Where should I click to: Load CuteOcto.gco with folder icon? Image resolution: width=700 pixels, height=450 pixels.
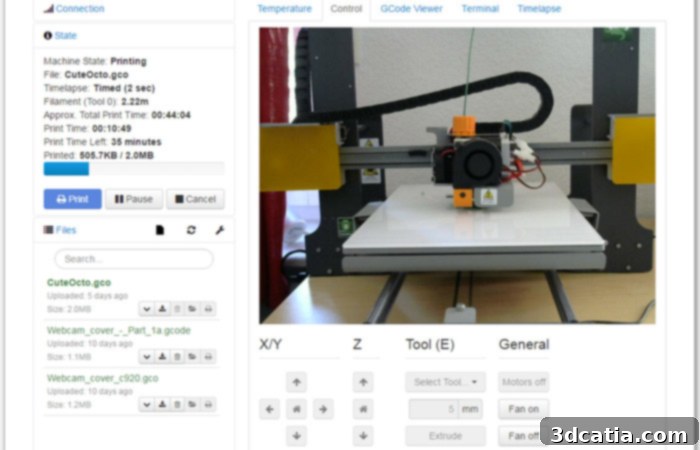[192, 308]
